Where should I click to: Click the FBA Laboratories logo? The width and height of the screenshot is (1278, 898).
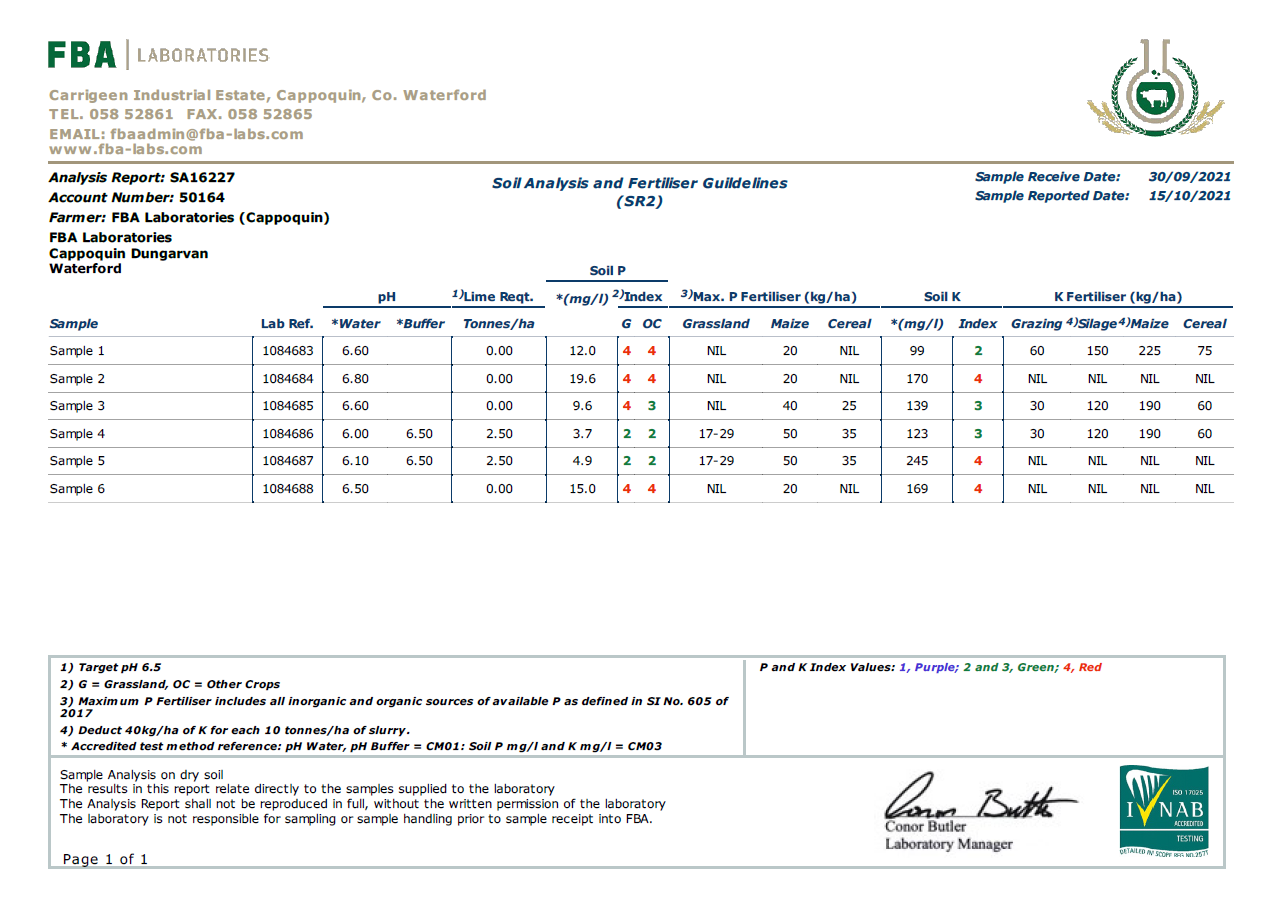tap(158, 55)
